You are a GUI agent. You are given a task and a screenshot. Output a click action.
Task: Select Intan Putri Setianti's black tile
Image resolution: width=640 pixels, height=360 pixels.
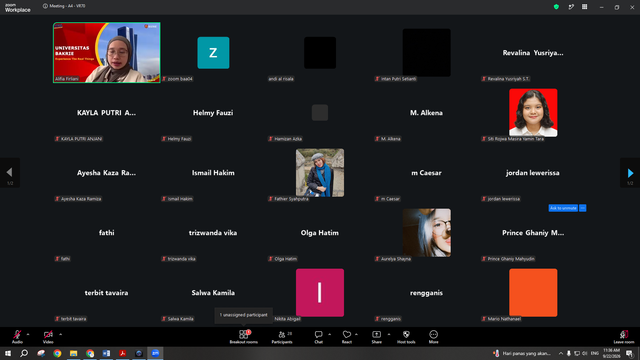pos(427,53)
